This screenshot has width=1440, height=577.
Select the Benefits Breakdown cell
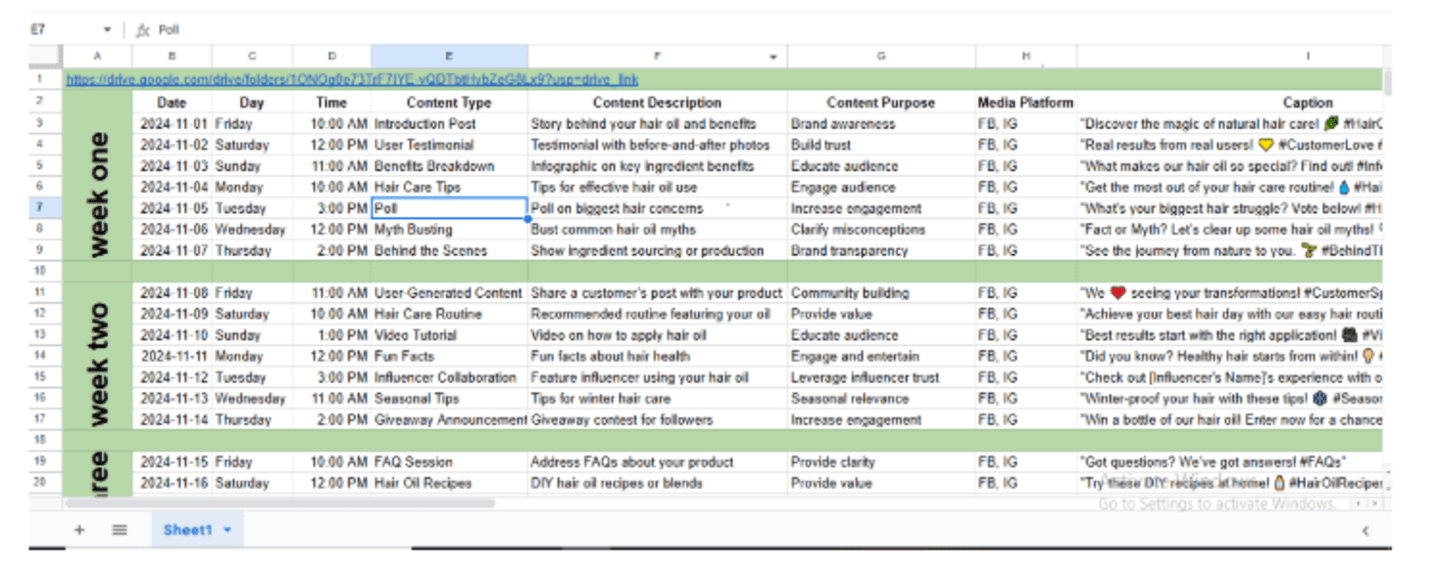449,166
